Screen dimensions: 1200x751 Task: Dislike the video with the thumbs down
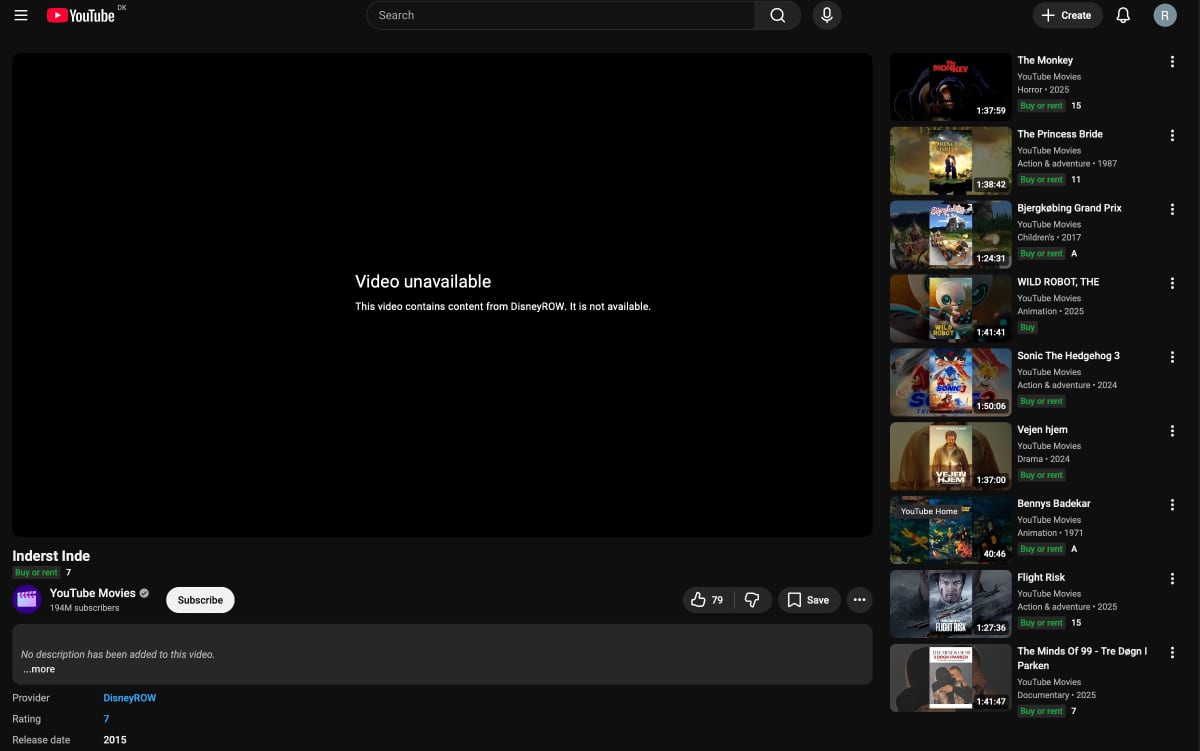[753, 599]
